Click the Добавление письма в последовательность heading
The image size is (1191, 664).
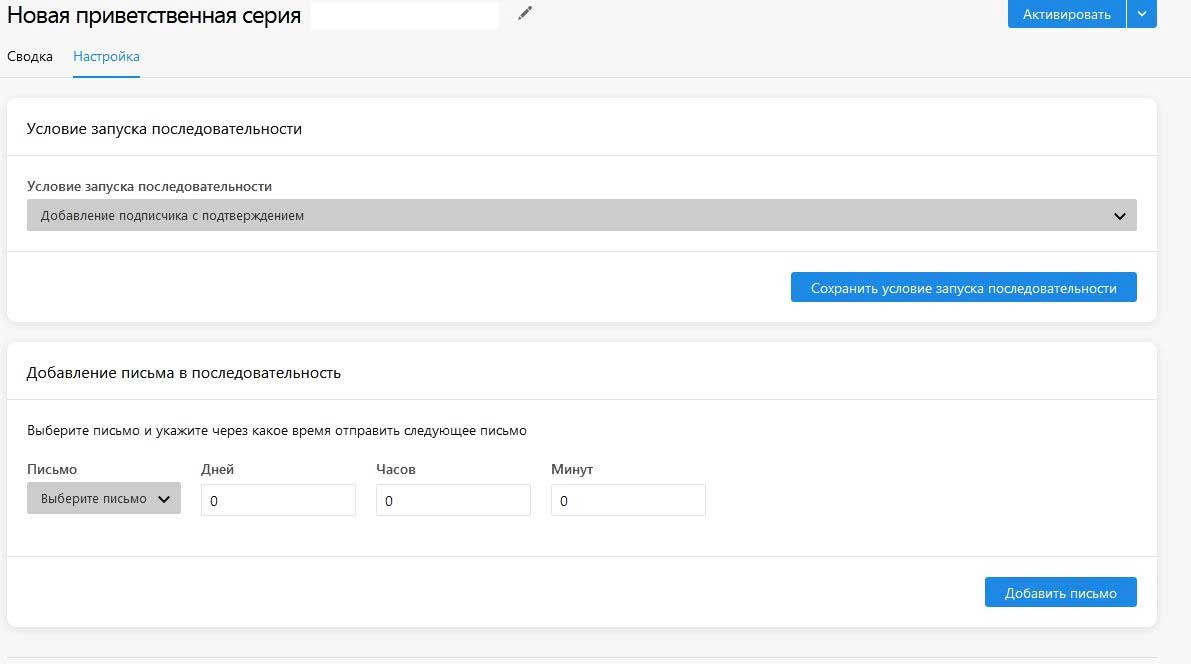(184, 373)
